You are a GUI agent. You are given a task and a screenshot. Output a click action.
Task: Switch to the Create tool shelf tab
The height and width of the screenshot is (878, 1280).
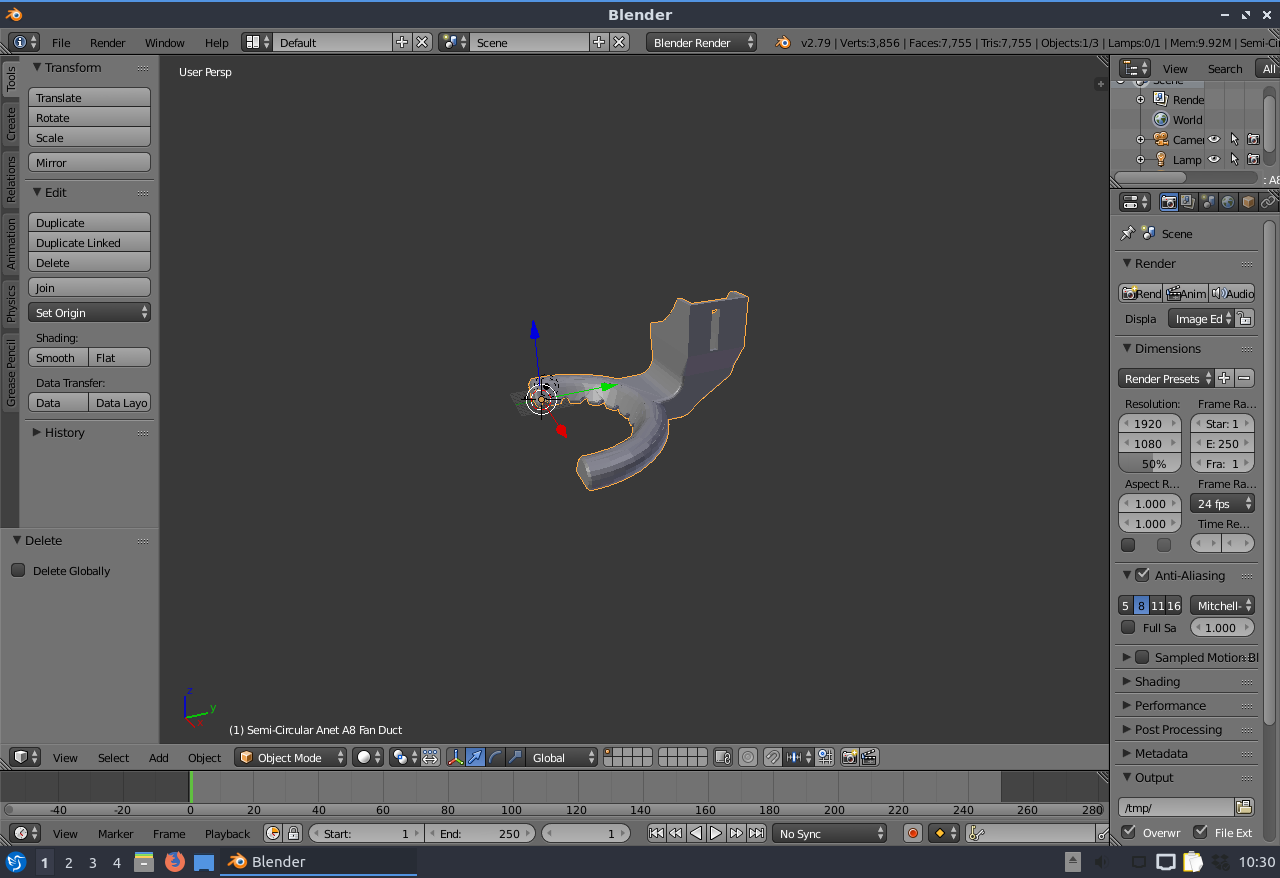11,124
